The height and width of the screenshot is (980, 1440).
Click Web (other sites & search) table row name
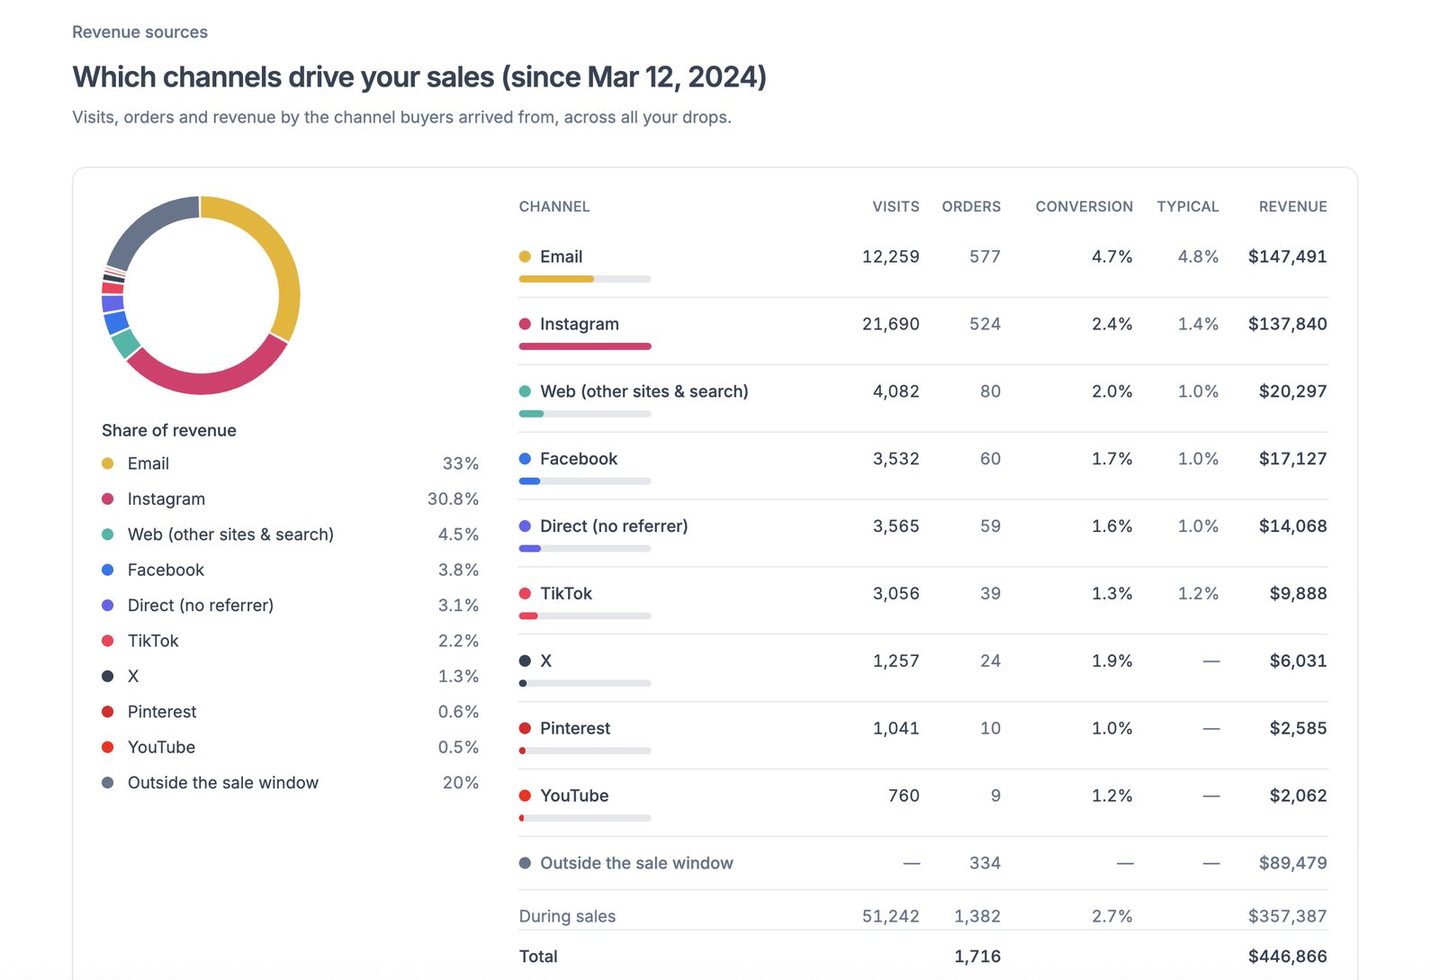(644, 391)
